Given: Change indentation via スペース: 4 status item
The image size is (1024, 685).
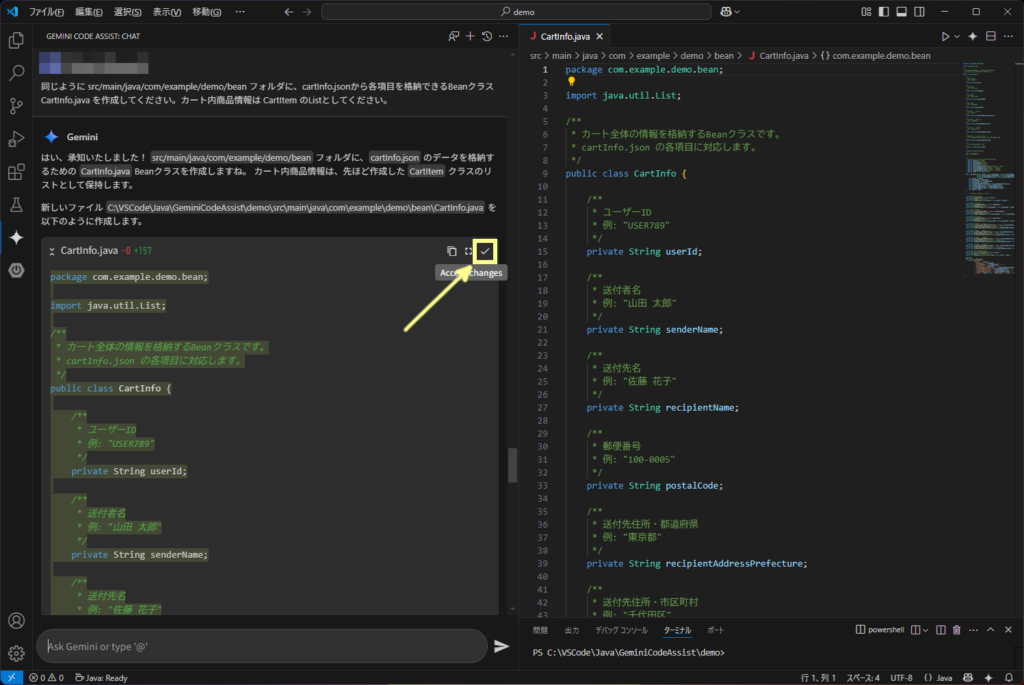Looking at the screenshot, I should (x=863, y=678).
